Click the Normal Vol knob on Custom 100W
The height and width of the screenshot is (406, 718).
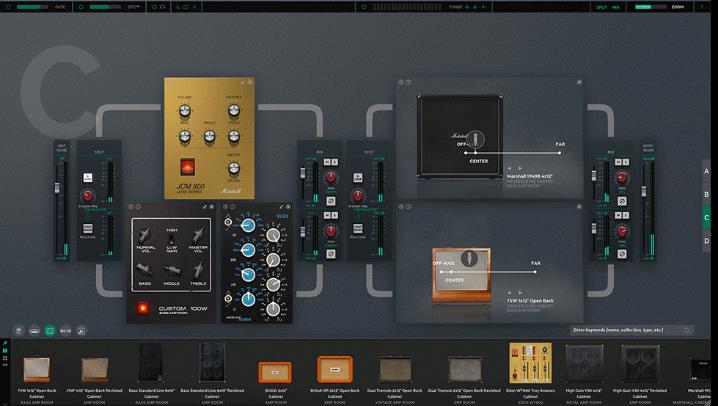[x=145, y=235]
